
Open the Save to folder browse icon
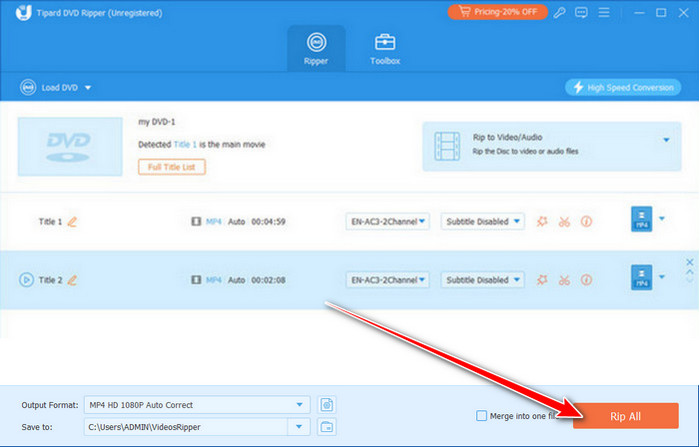tap(326, 427)
